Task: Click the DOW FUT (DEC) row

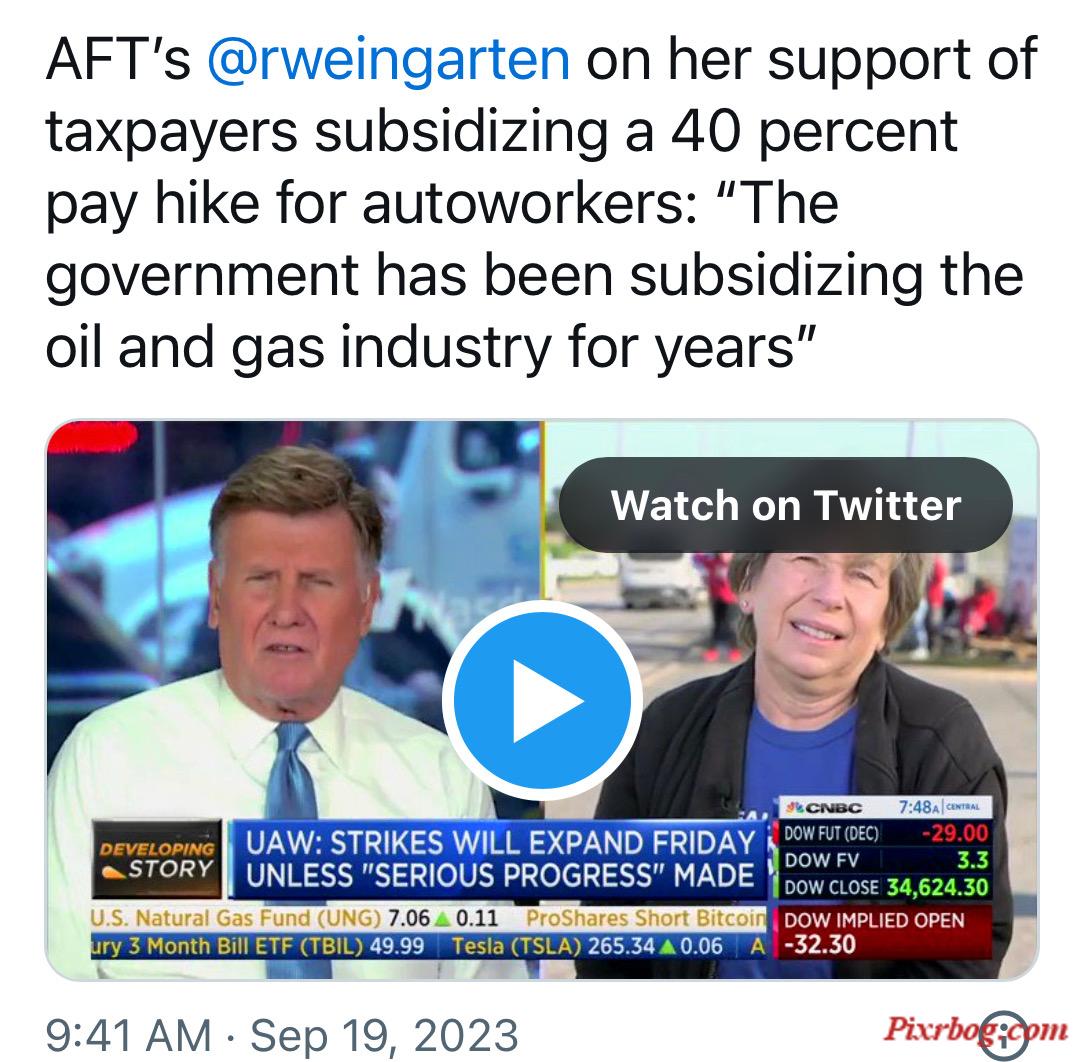Action: pos(885,833)
